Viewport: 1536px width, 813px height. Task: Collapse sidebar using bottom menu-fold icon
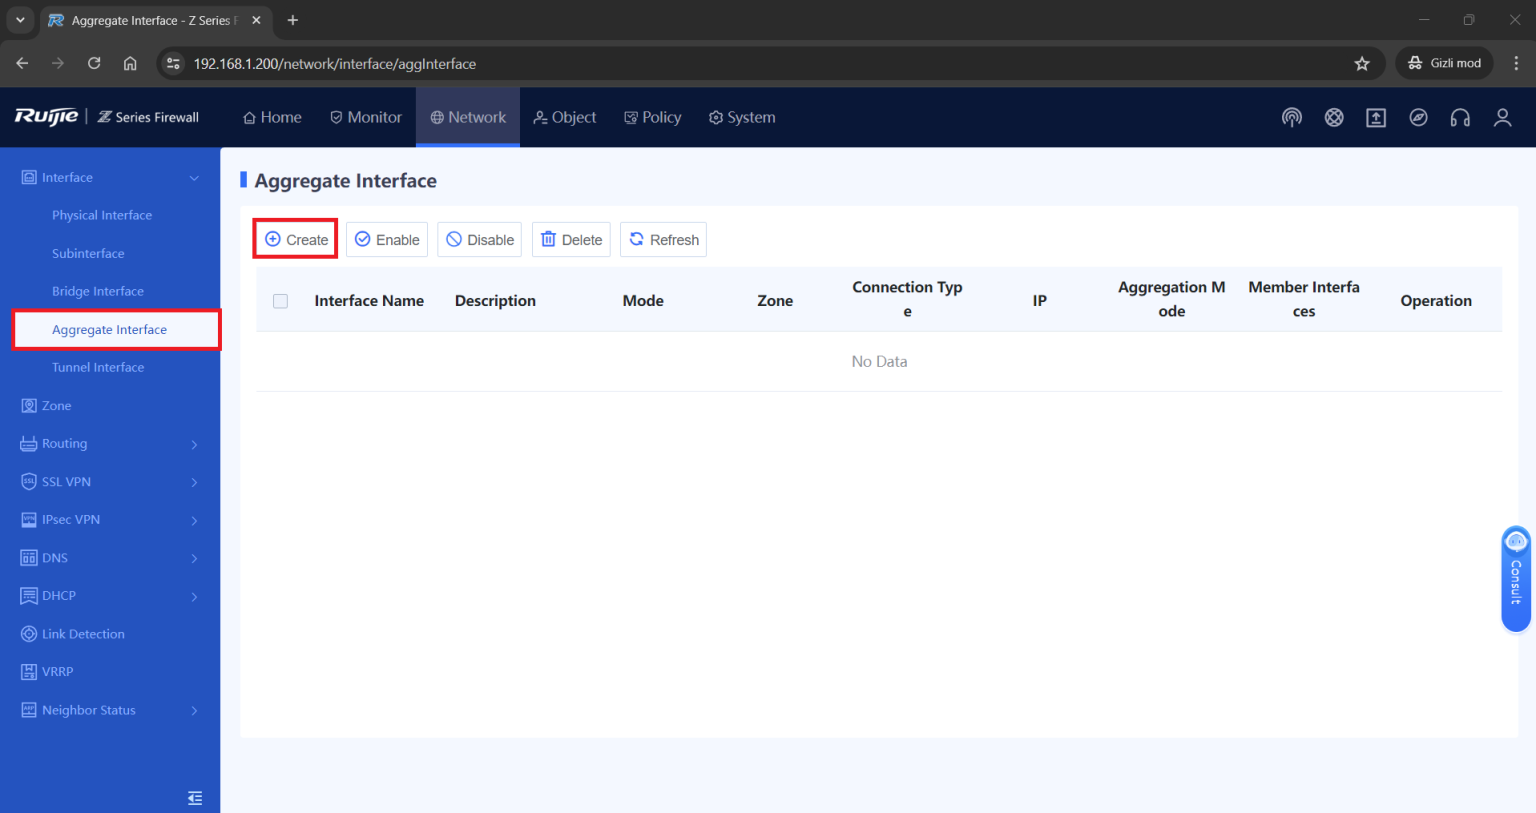pyautogui.click(x=195, y=798)
